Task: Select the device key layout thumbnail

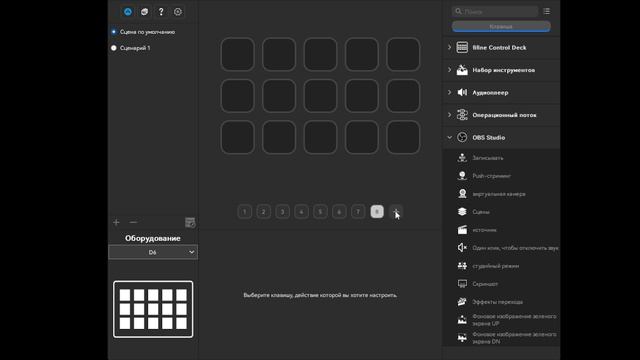Action: pos(153,309)
